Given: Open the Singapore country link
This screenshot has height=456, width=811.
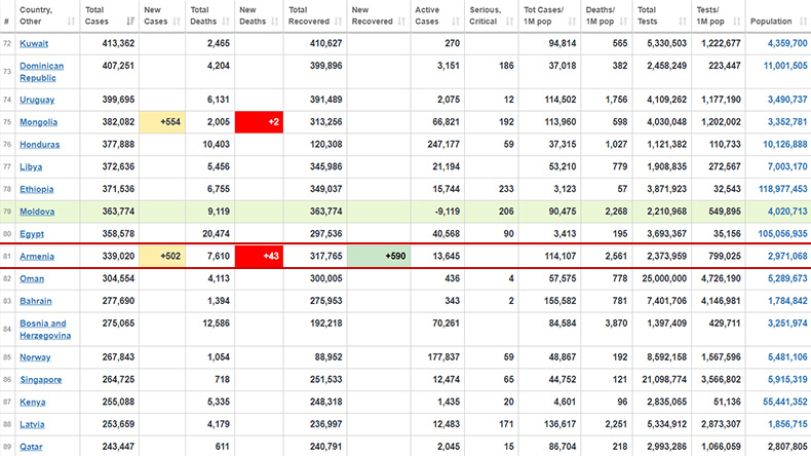Looking at the screenshot, I should coord(40,379).
